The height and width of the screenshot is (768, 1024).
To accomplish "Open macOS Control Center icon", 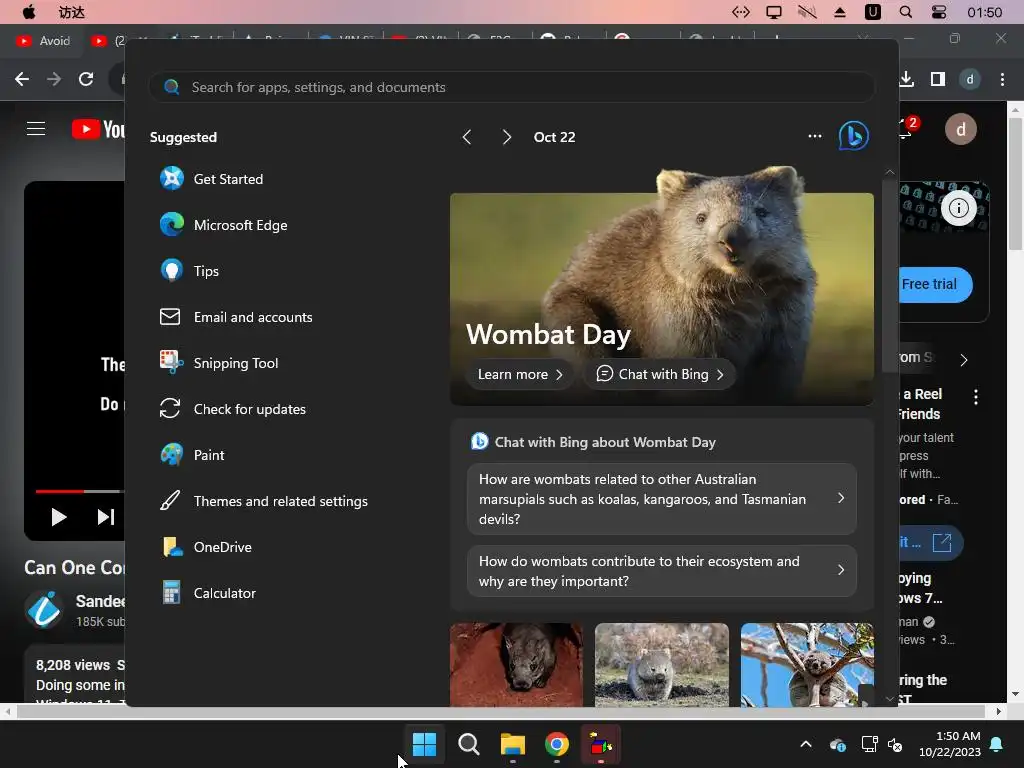I will [x=938, y=12].
